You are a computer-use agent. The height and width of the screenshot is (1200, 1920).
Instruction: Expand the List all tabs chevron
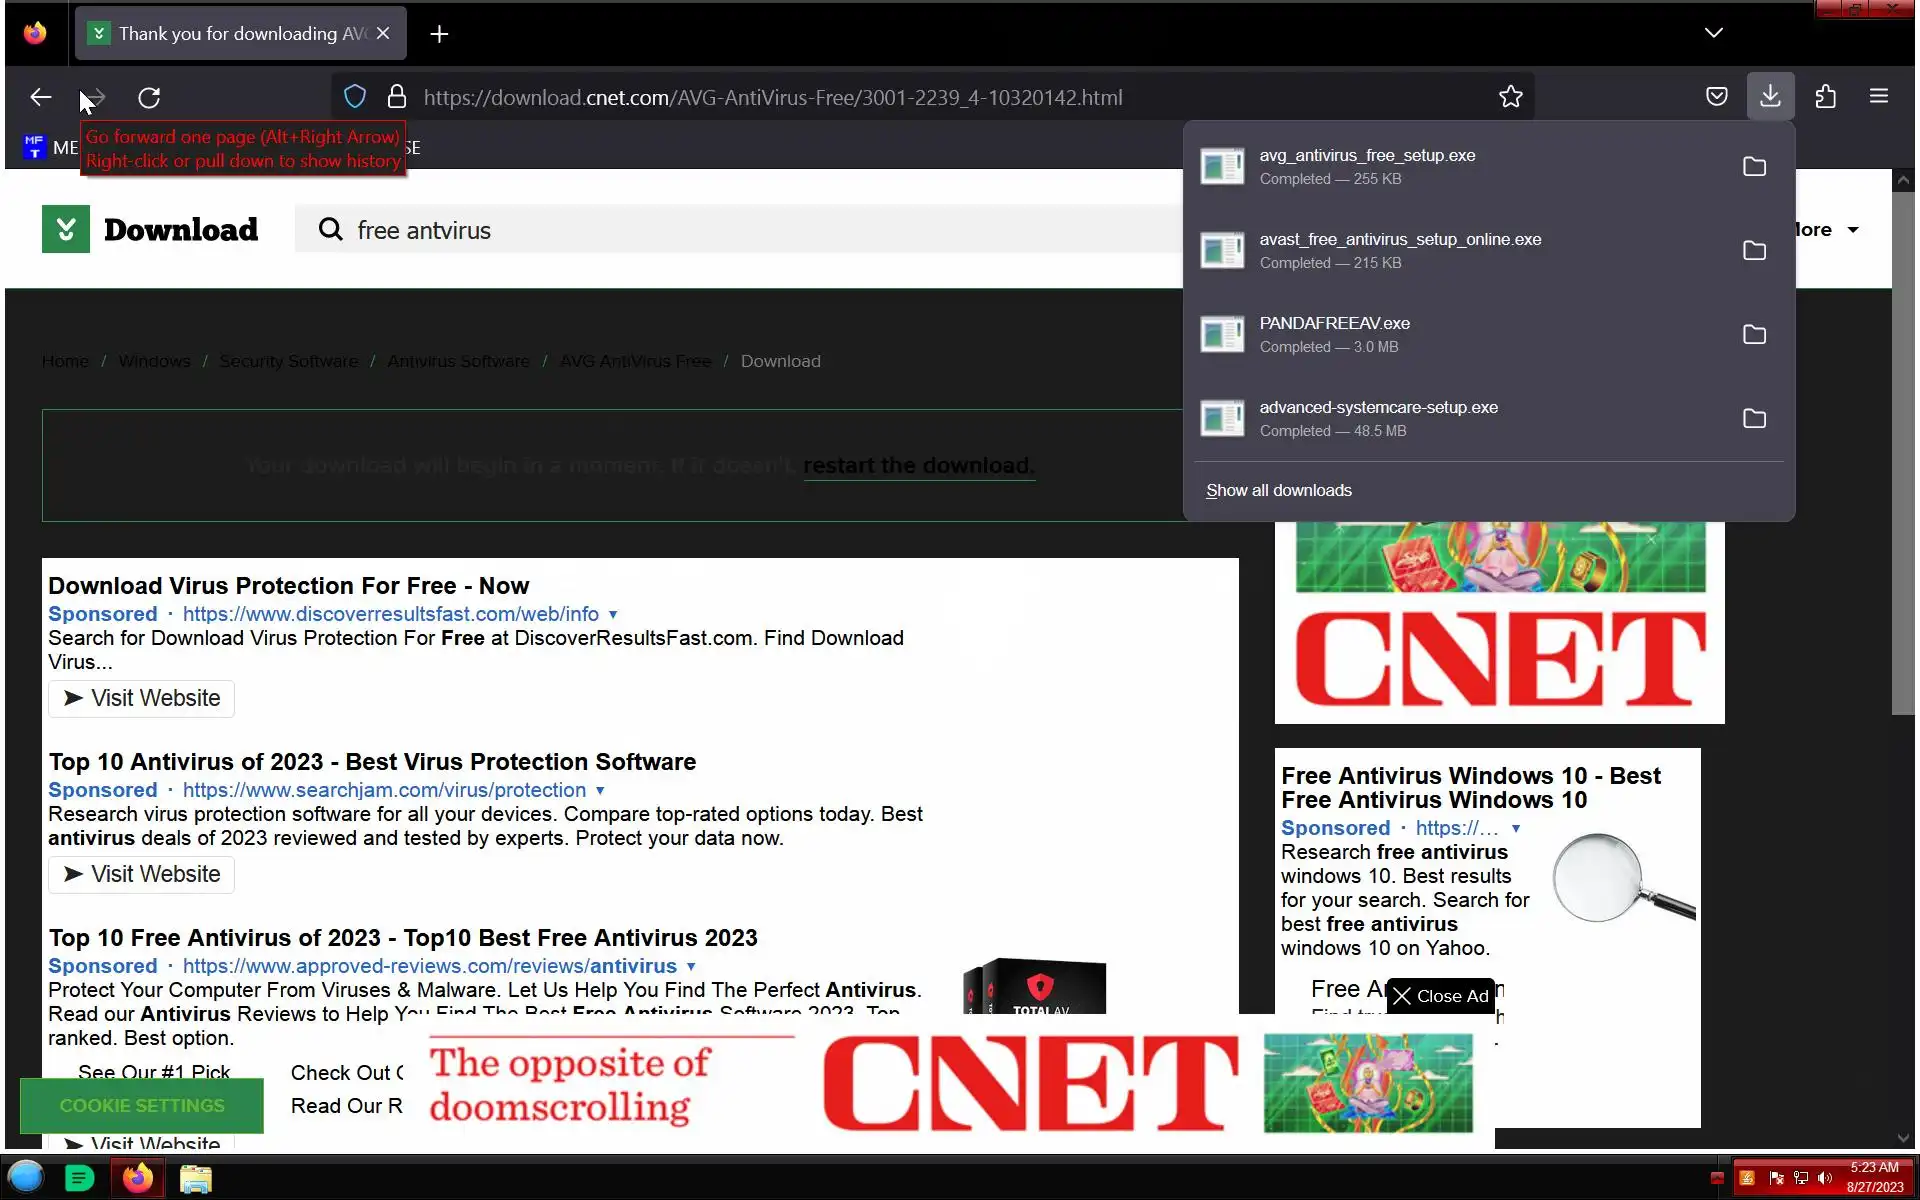[1713, 33]
